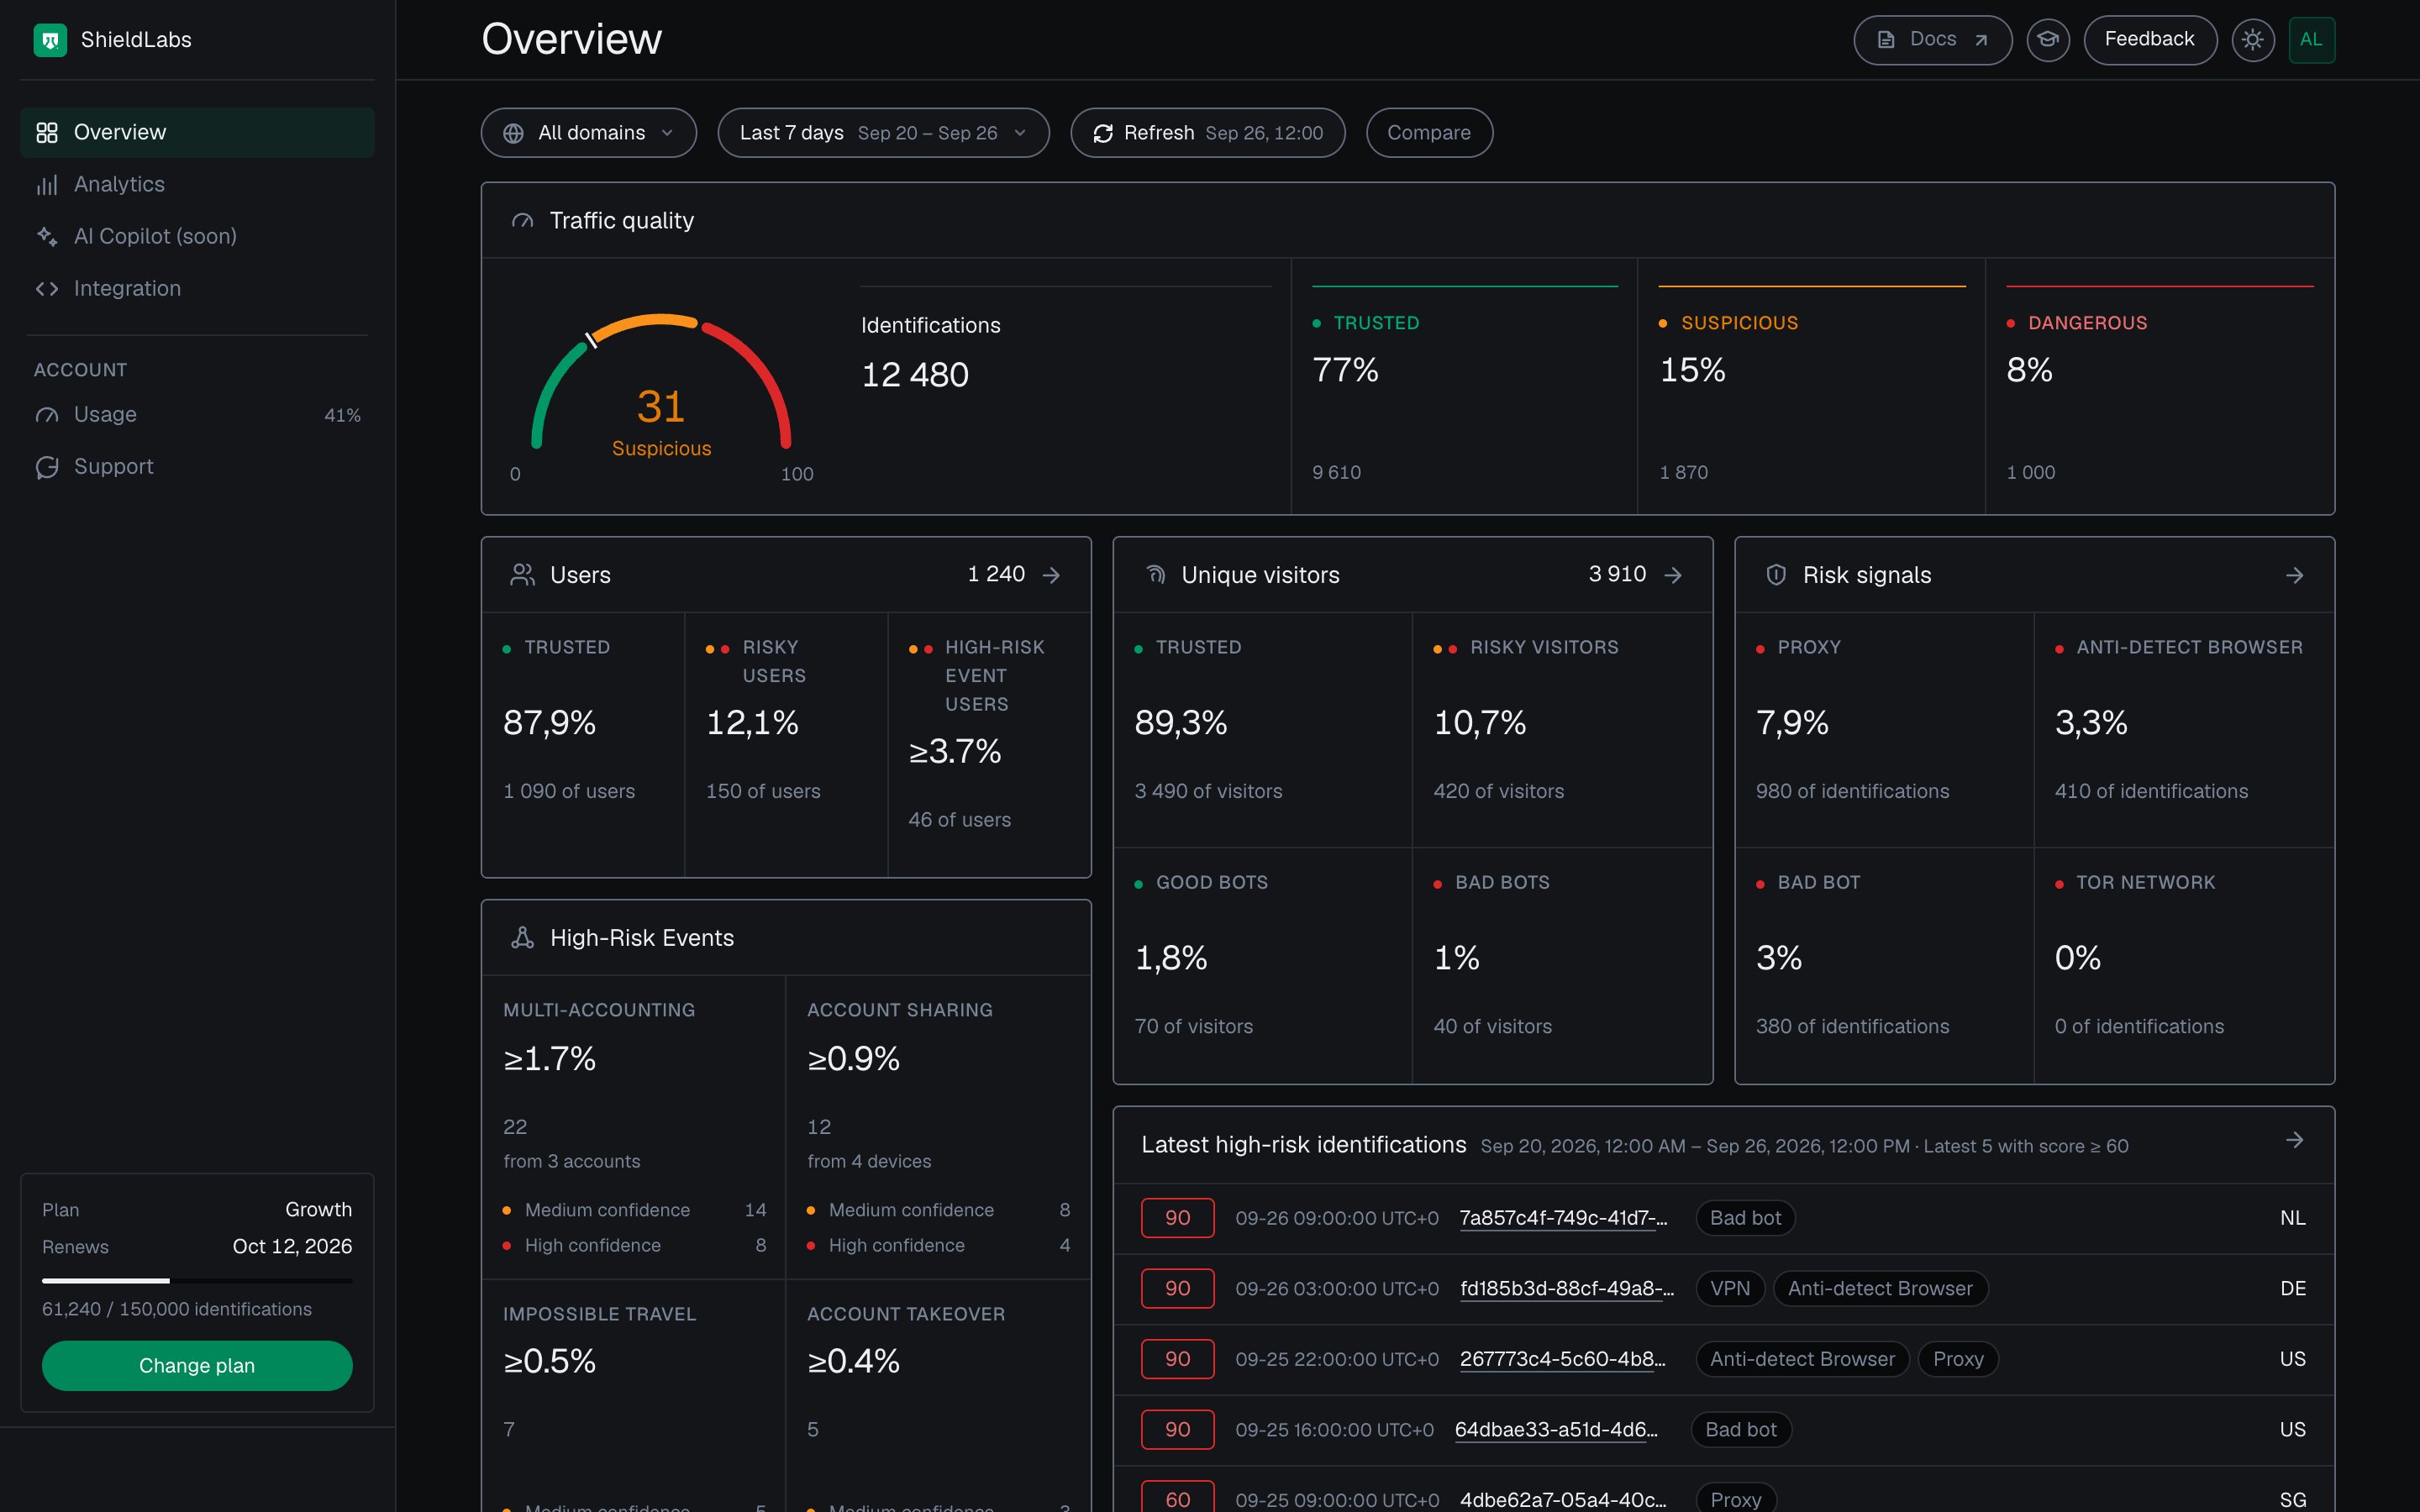Toggle the sun theme switcher

click(x=2253, y=40)
